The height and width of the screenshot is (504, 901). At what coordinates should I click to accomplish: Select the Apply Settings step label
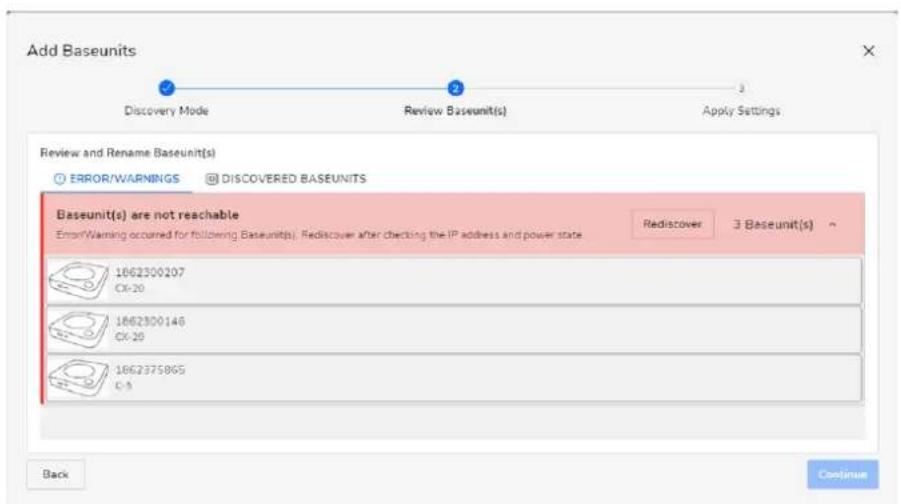coord(741,111)
